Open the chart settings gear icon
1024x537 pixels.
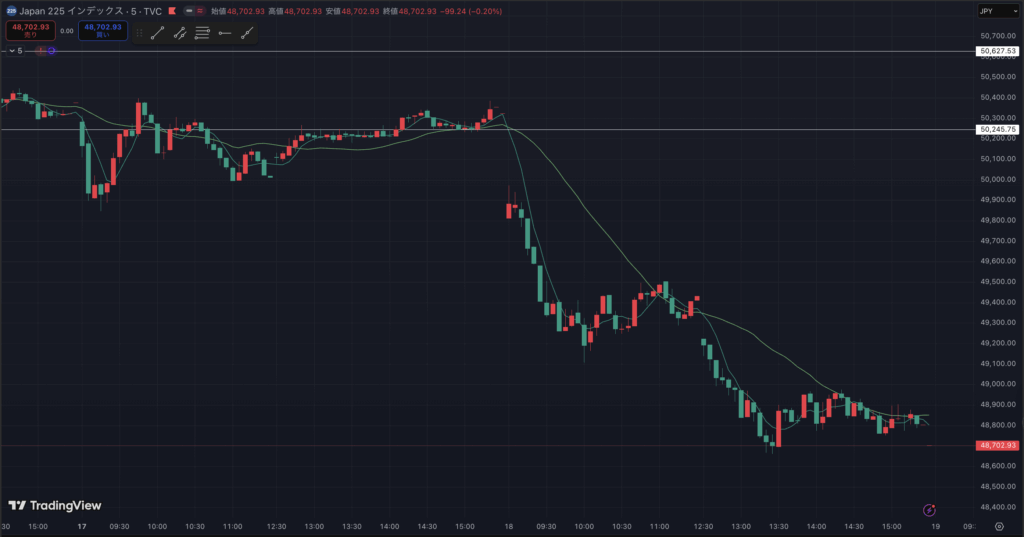click(999, 526)
